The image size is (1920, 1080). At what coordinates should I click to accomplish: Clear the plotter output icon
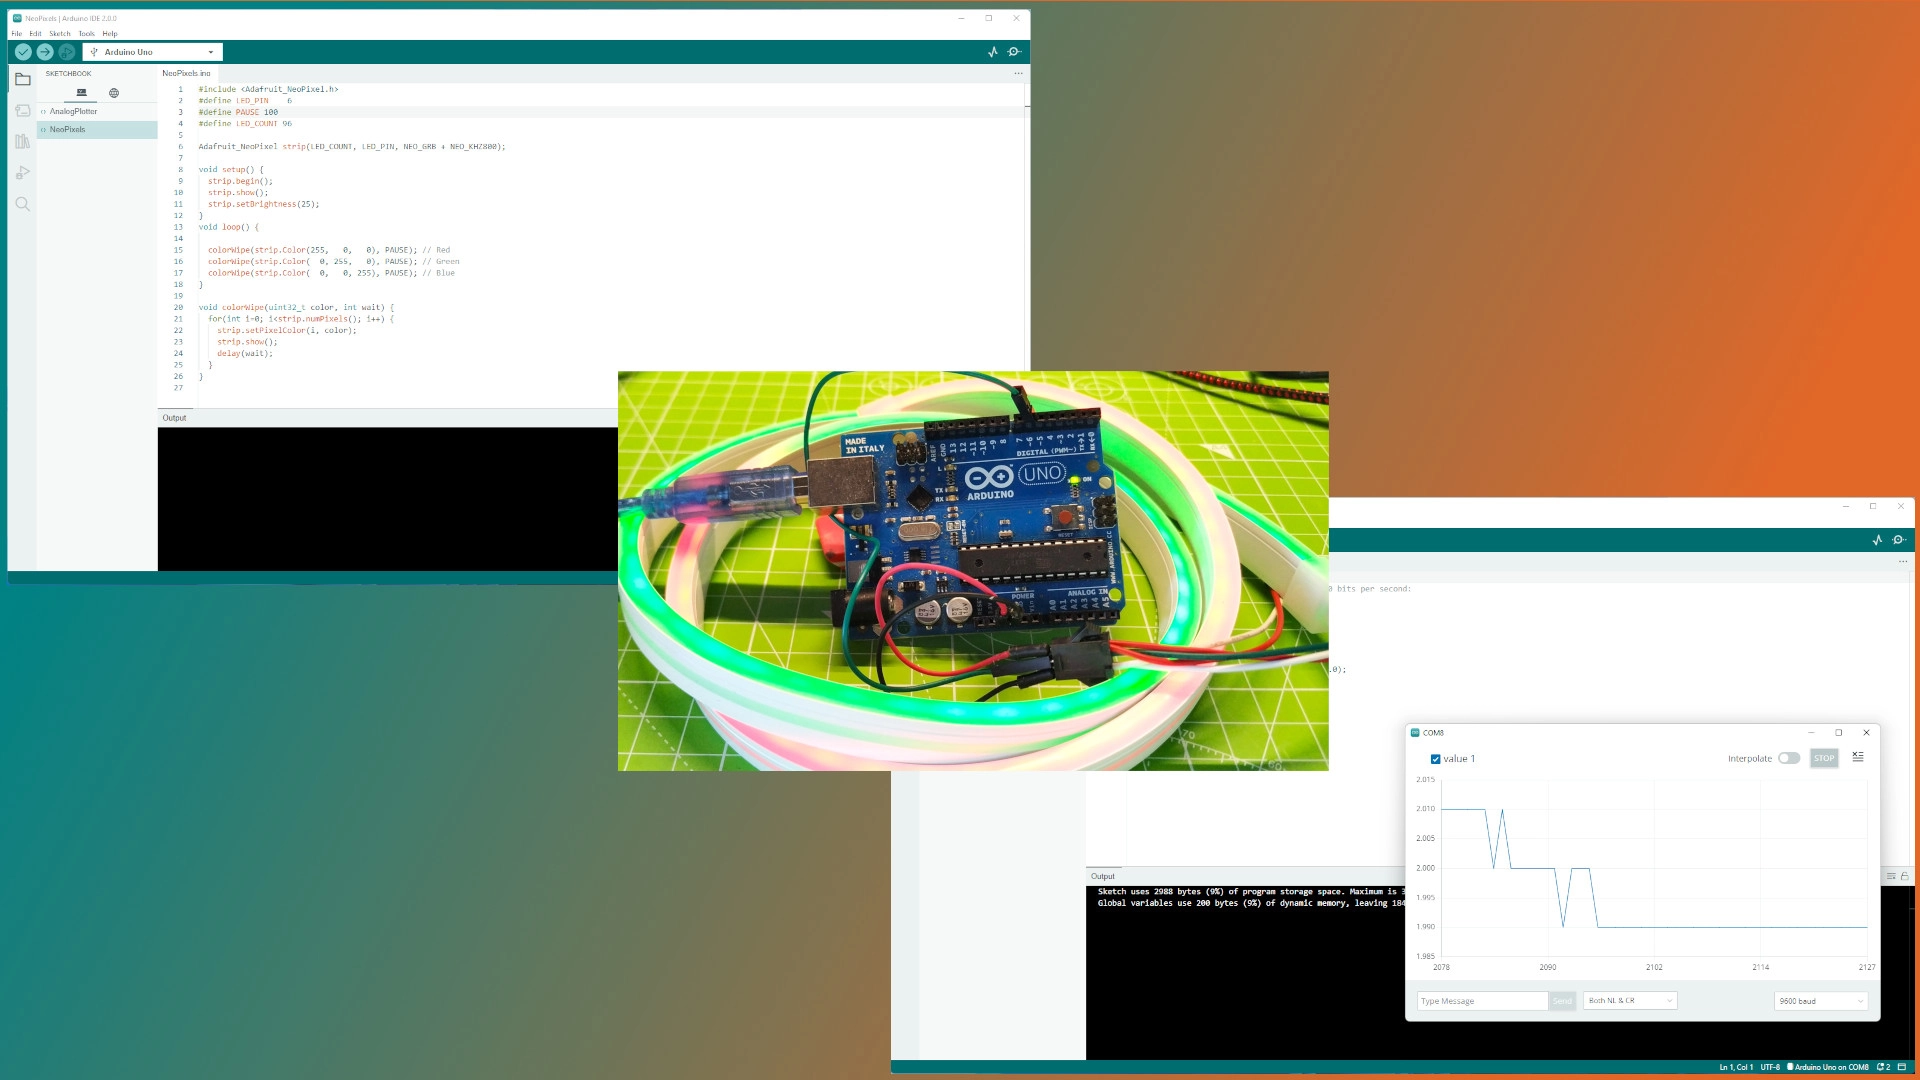point(1858,757)
